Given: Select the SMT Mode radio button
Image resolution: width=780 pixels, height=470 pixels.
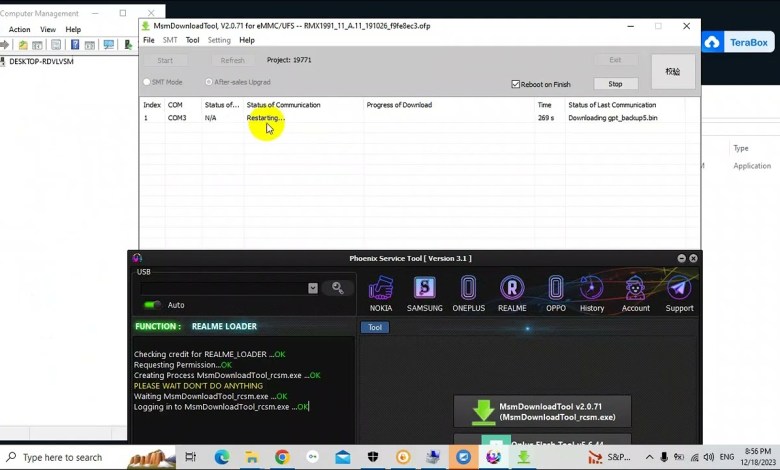Looking at the screenshot, I should coord(147,82).
